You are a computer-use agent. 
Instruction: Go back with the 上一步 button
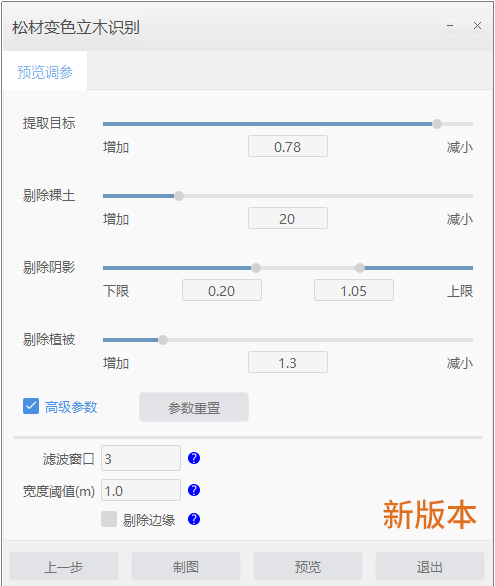pyautogui.click(x=64, y=567)
